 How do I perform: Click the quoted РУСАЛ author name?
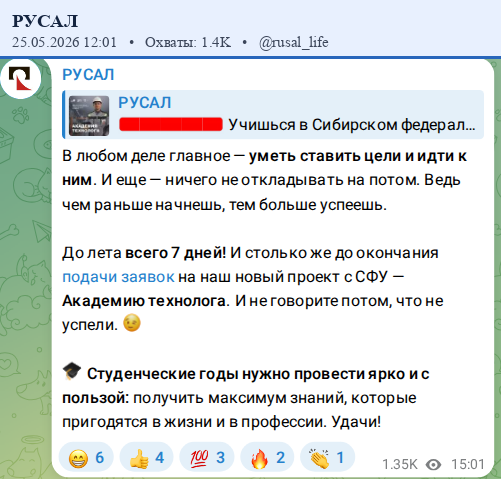pyautogui.click(x=145, y=103)
